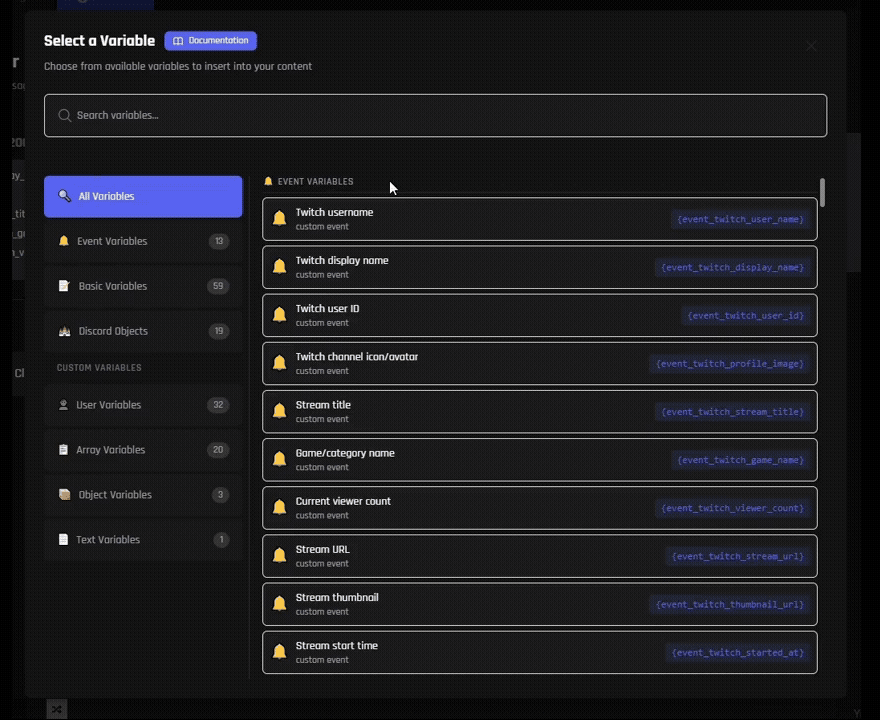Image resolution: width=880 pixels, height=720 pixels.
Task: Open the Array Variables category
Action: (143, 450)
